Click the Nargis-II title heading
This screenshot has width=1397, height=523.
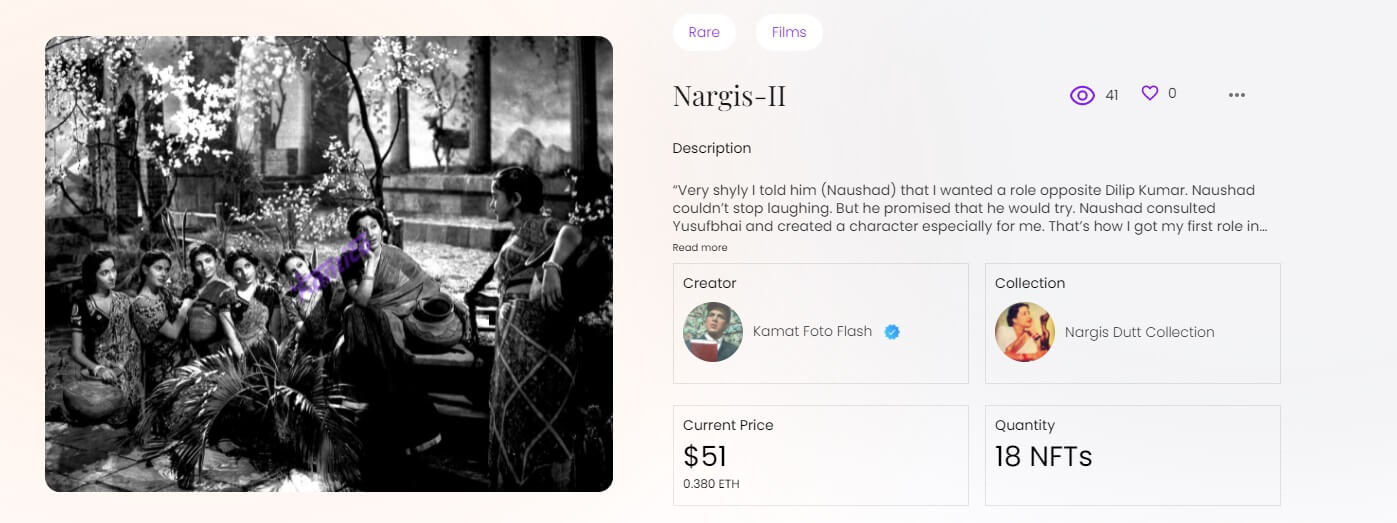pos(729,96)
